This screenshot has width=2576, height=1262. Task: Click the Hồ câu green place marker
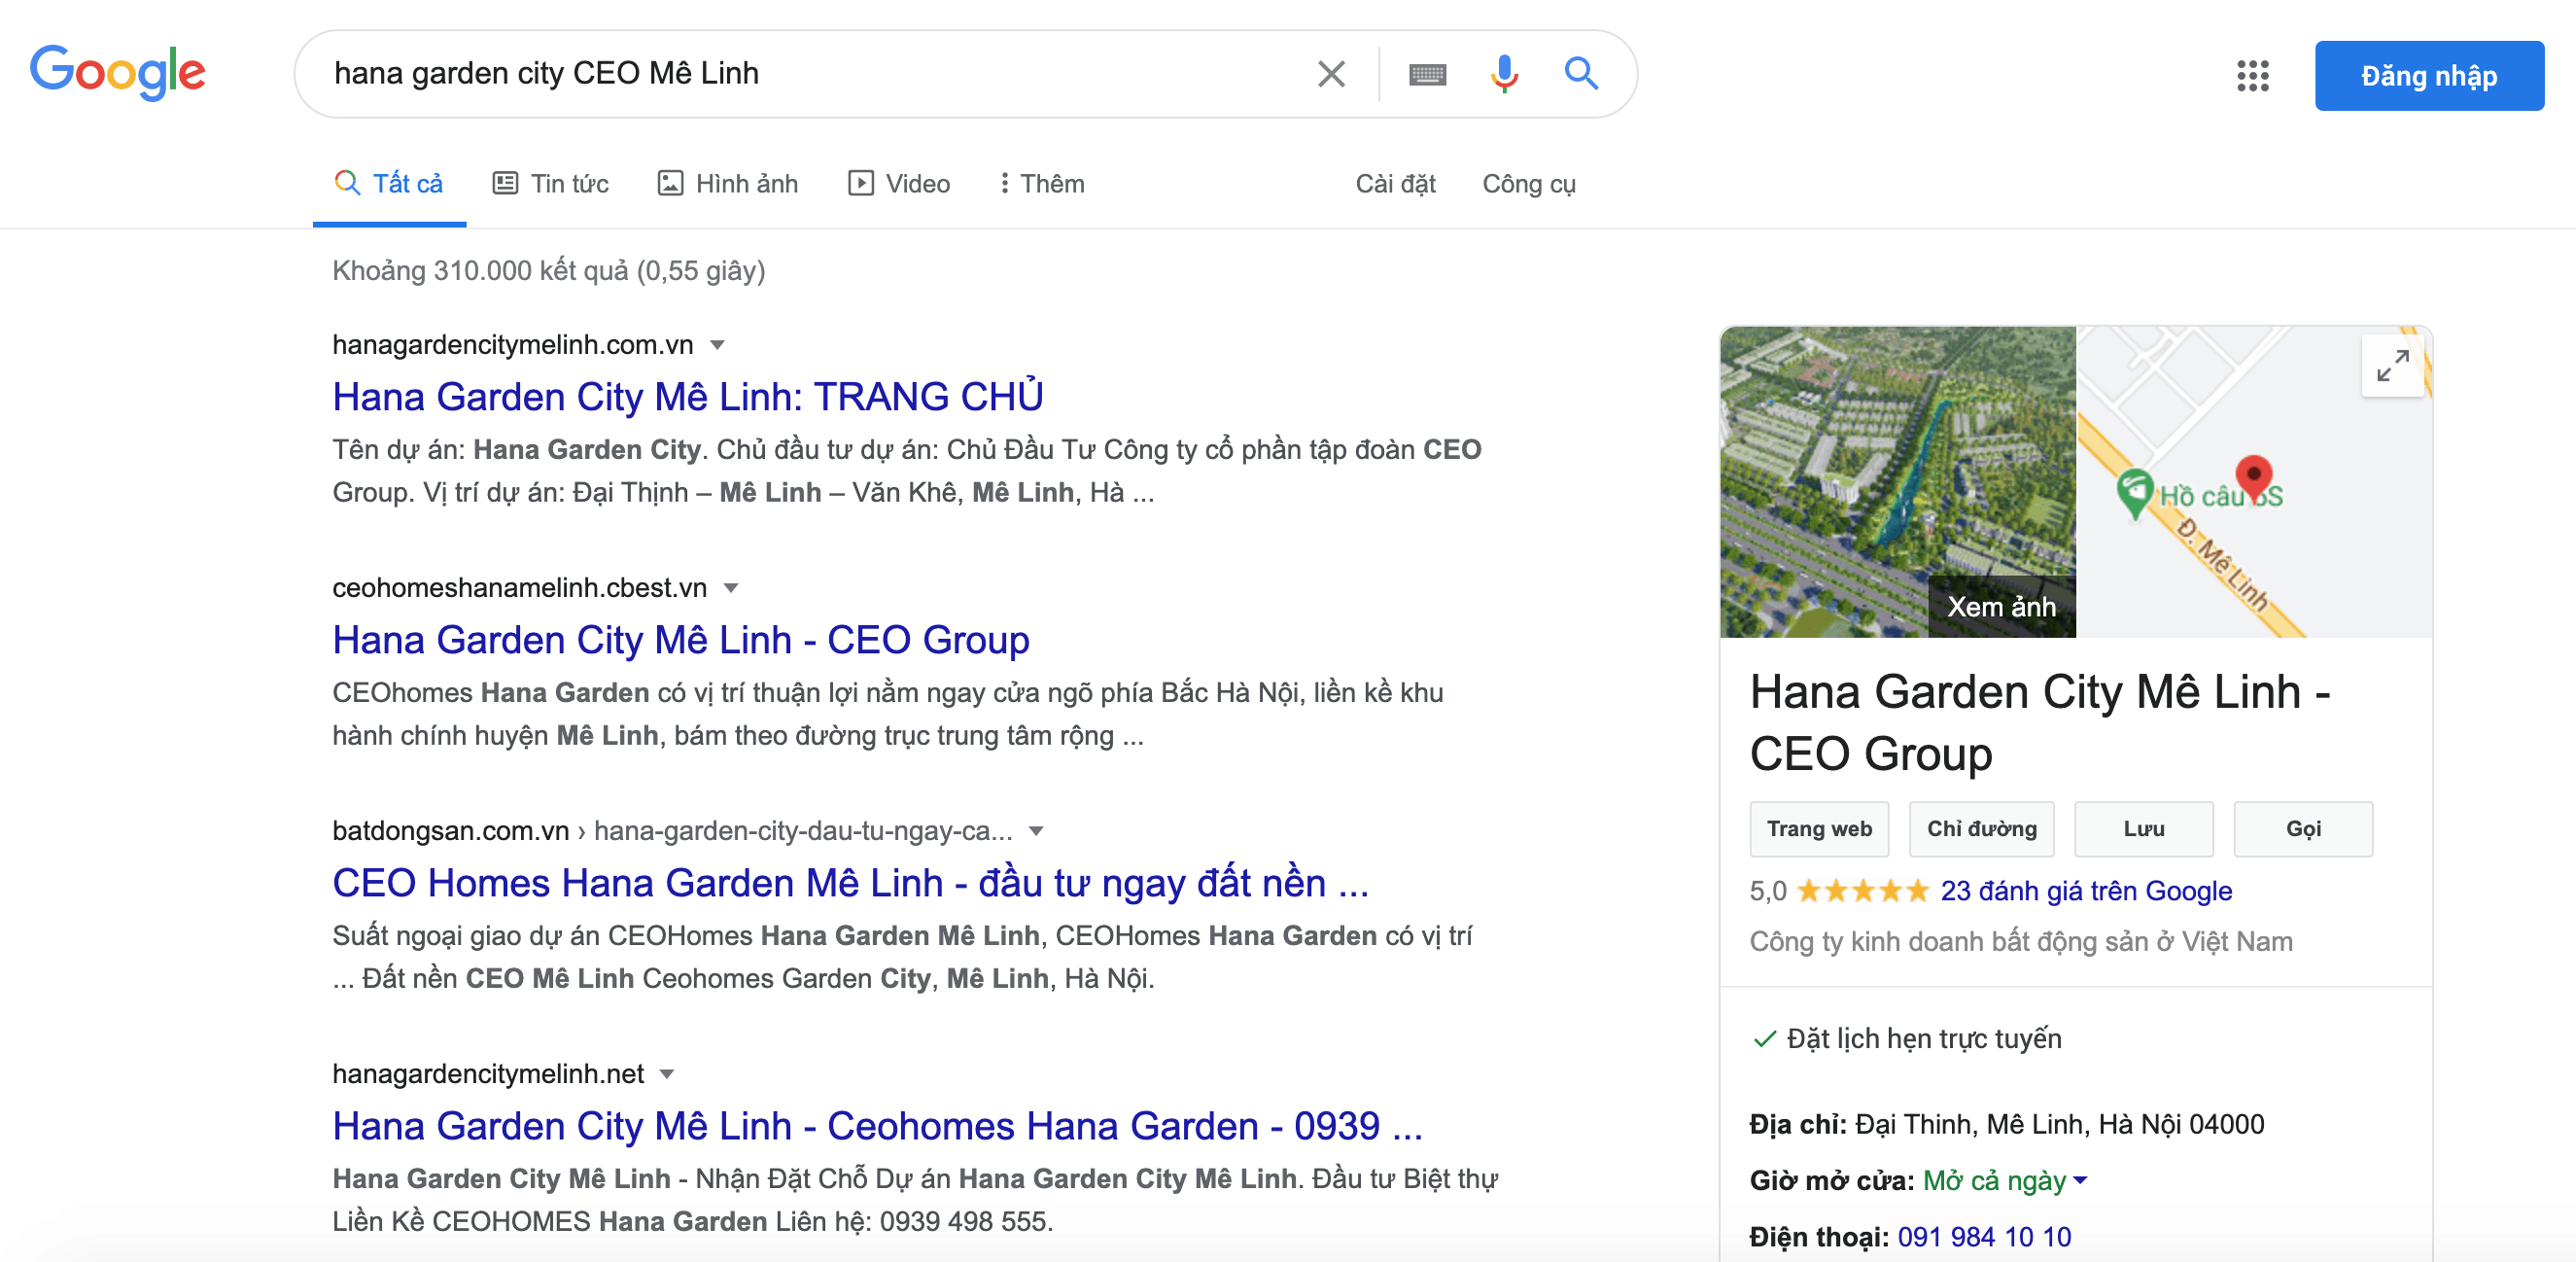pyautogui.click(x=2134, y=493)
